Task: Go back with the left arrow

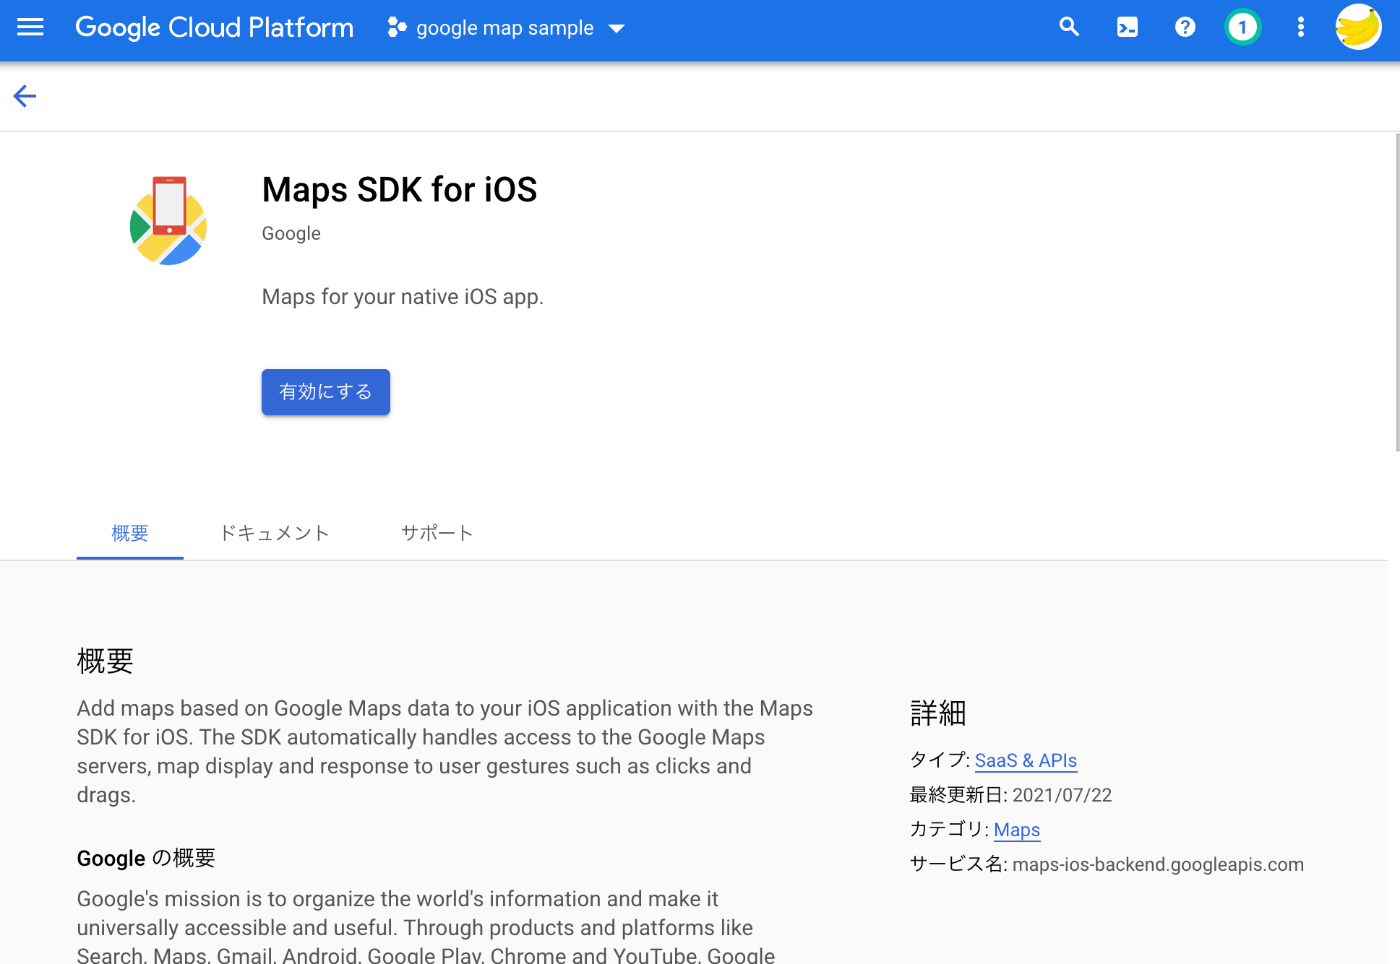Action: 25,96
